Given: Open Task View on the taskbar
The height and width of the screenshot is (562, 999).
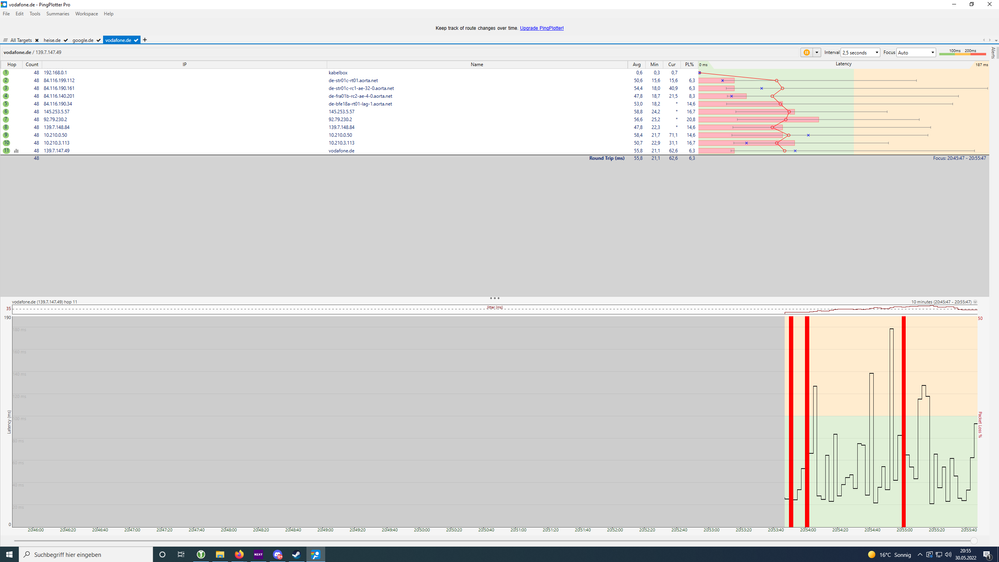Looking at the screenshot, I should [x=181, y=554].
